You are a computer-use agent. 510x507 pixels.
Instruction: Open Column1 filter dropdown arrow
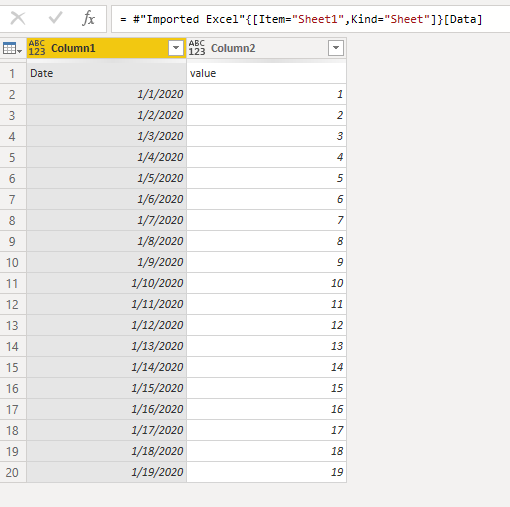176,48
